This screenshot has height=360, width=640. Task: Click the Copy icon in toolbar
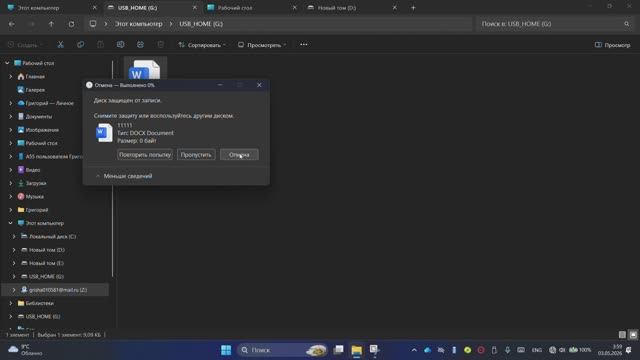click(x=80, y=44)
